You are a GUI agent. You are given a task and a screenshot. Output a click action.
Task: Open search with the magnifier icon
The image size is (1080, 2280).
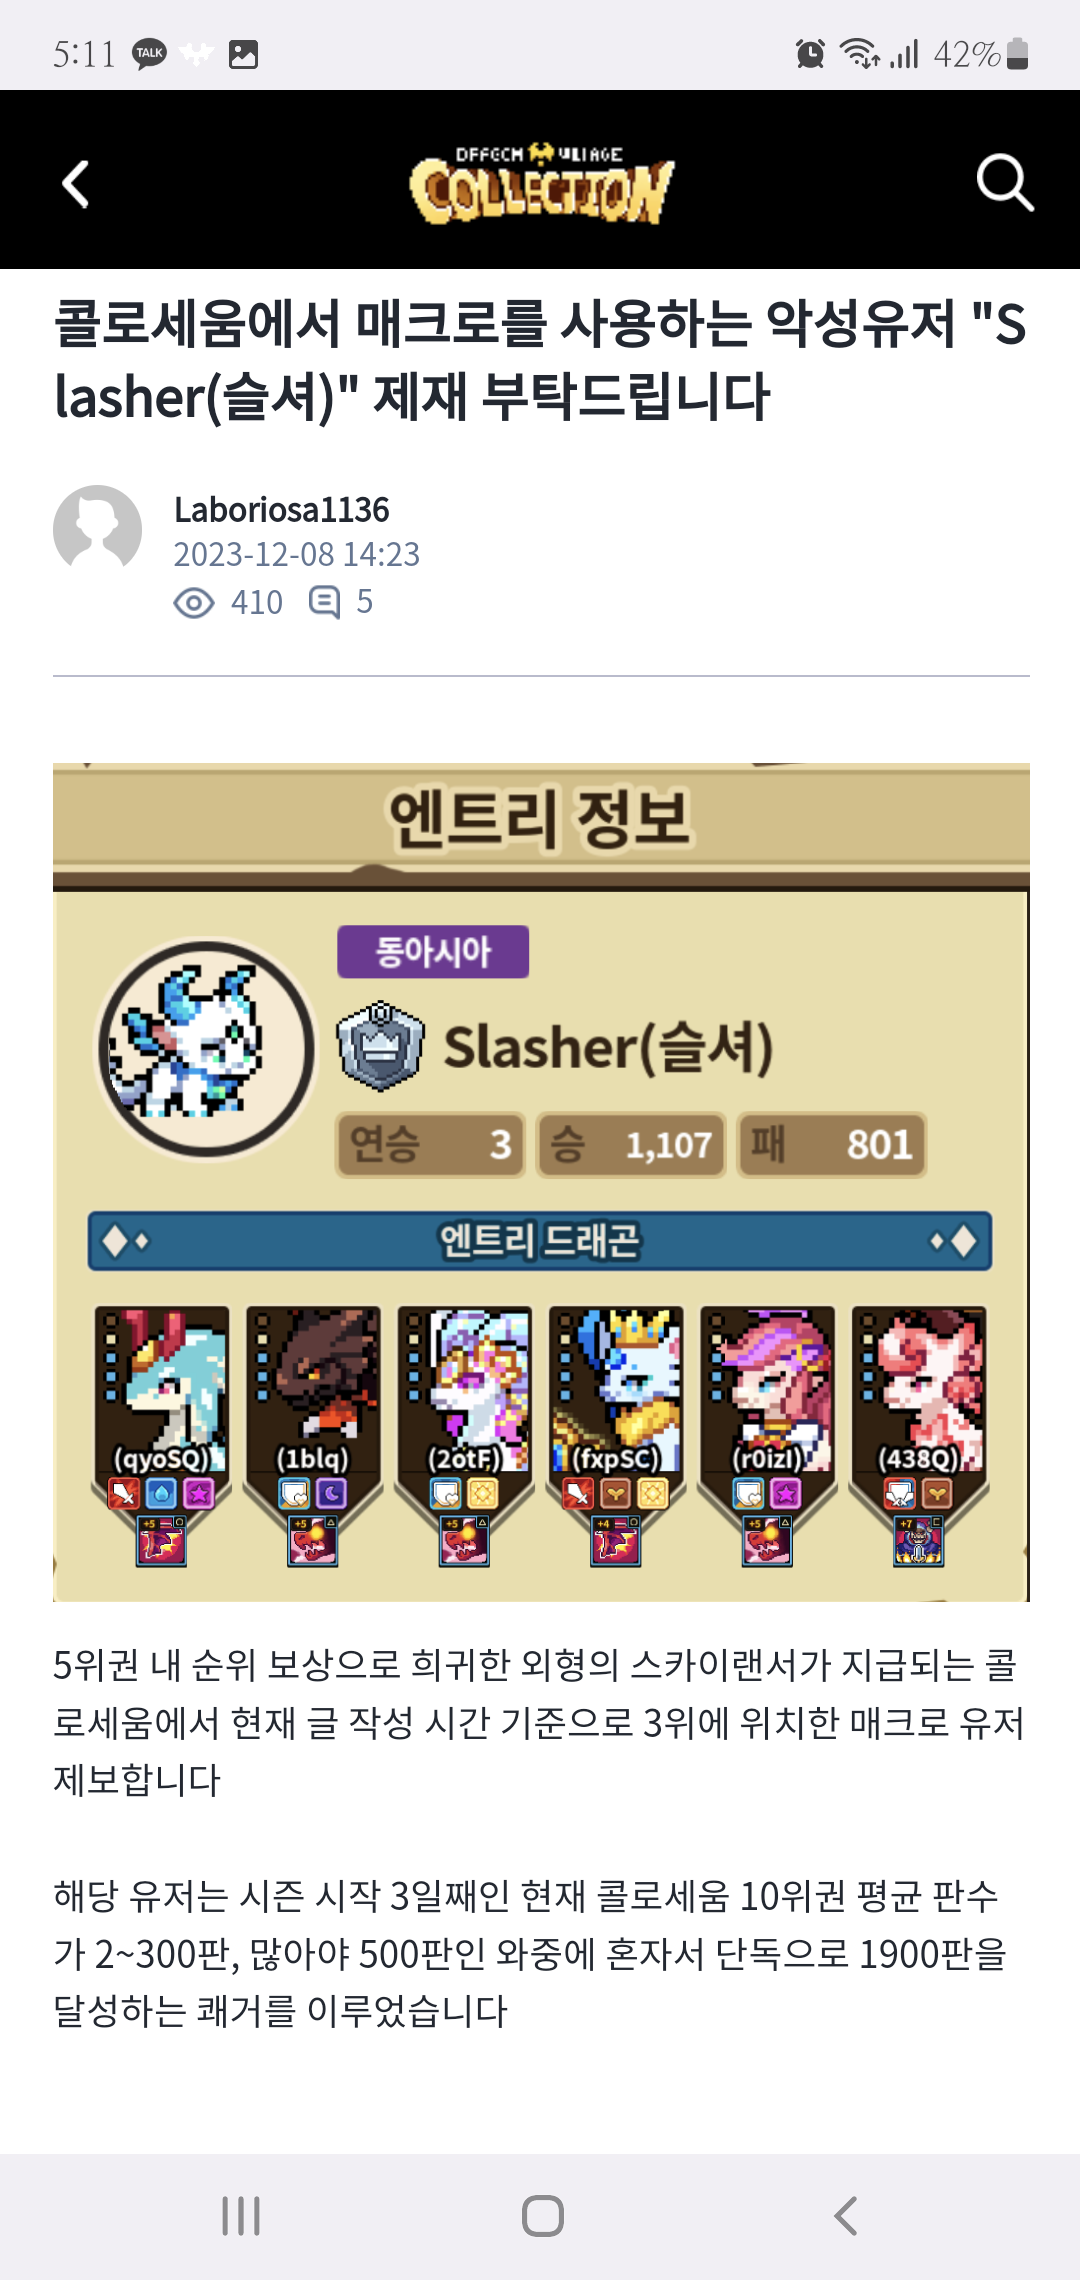pos(1004,182)
